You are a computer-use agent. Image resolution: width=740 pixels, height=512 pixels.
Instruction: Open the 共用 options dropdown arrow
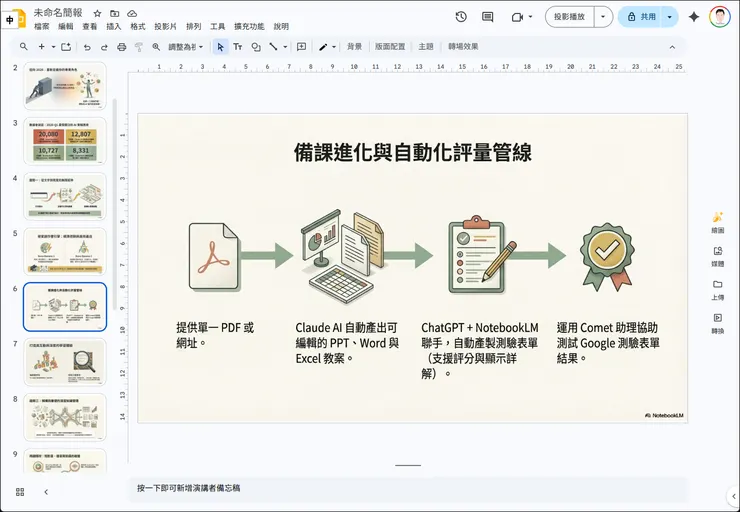tap(670, 17)
